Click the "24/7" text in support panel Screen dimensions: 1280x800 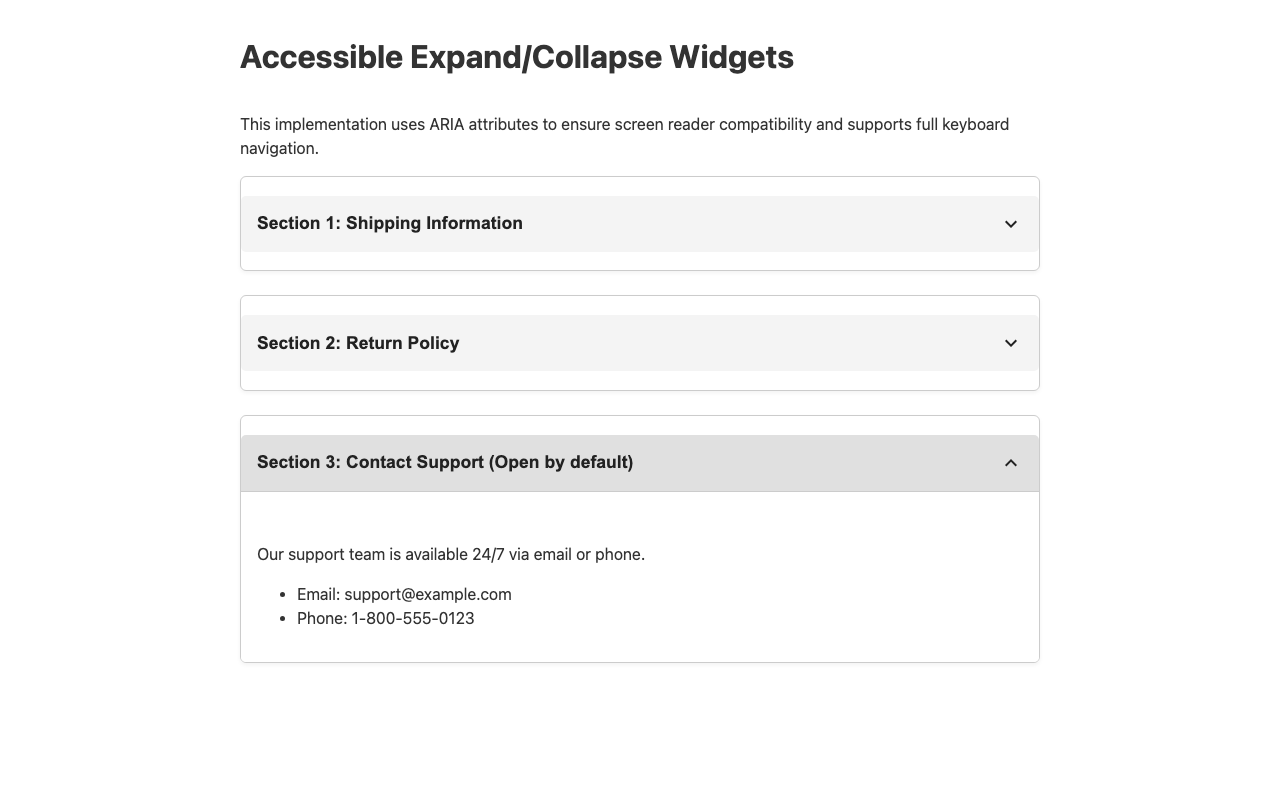(x=488, y=554)
